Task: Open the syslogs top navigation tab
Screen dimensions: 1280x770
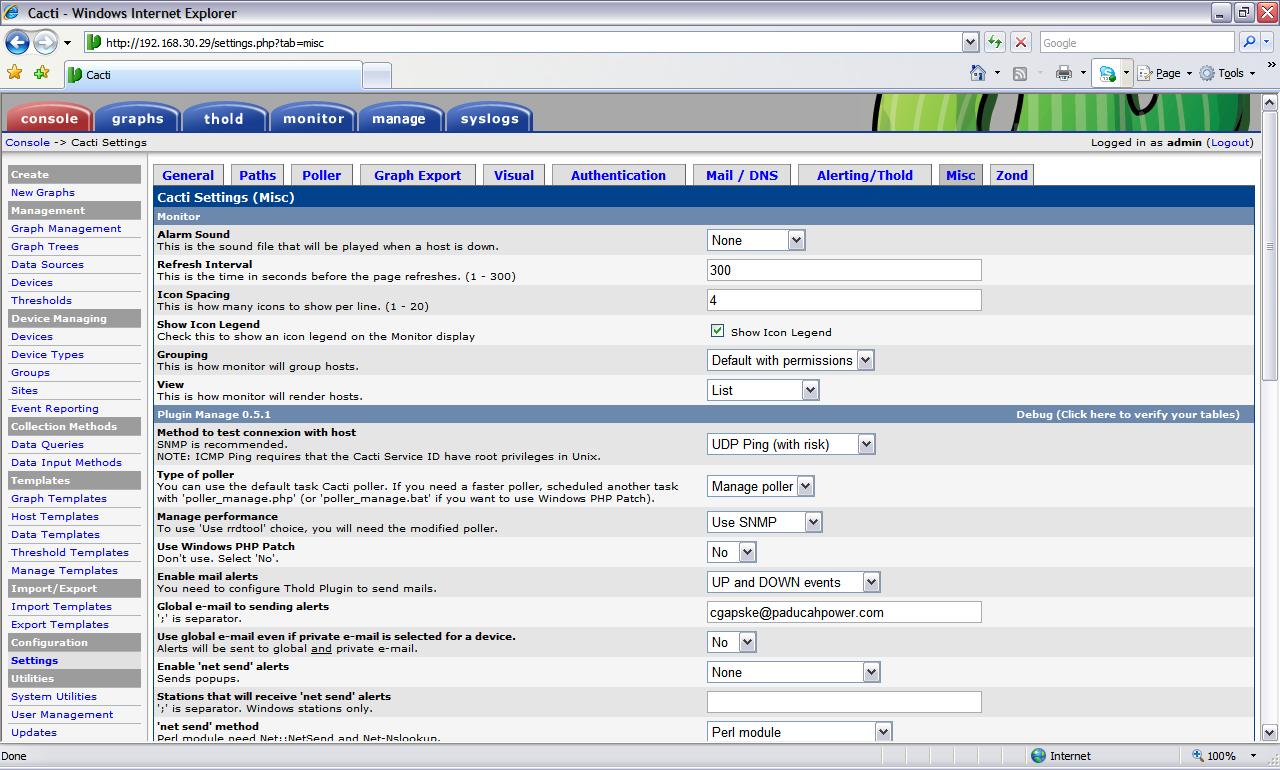Action: 489,118
